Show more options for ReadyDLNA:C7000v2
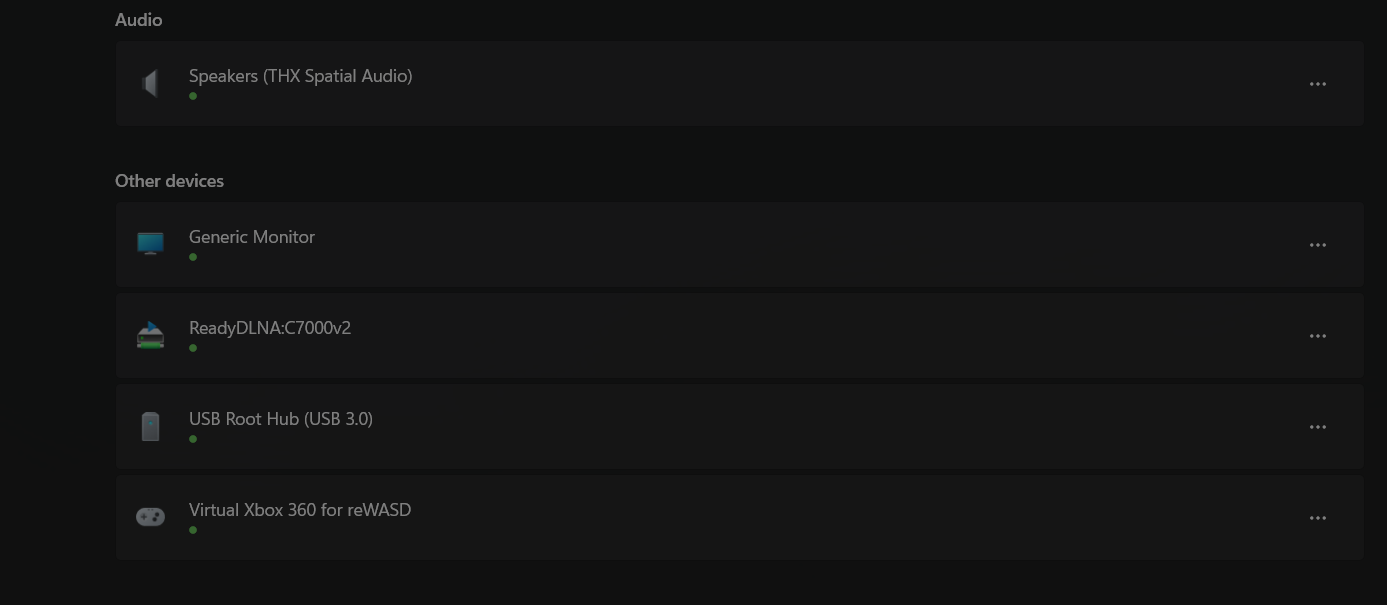The width and height of the screenshot is (1387, 605). click(x=1318, y=336)
